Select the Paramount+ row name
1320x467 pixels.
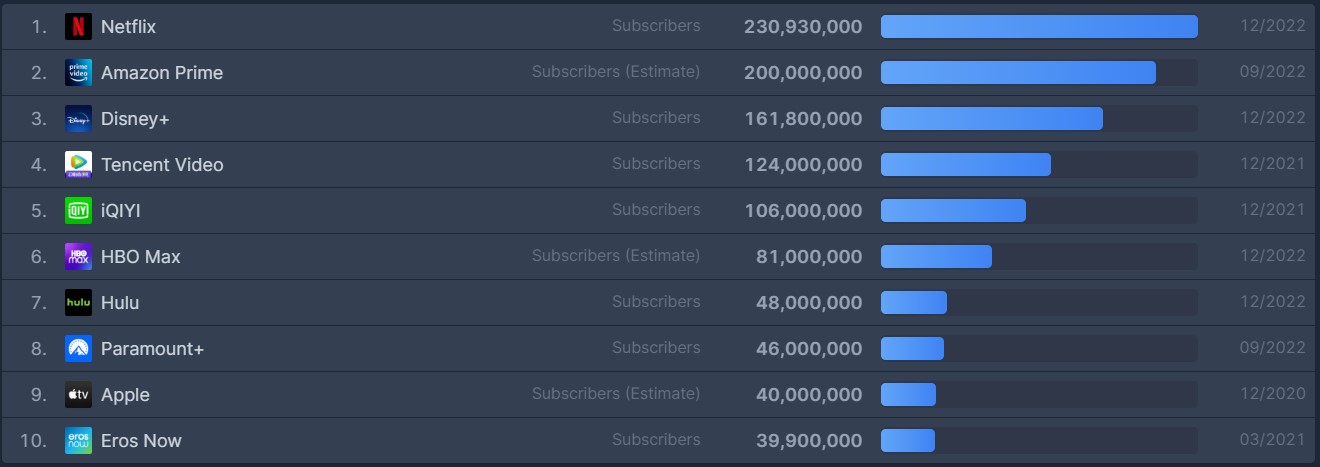tap(152, 349)
